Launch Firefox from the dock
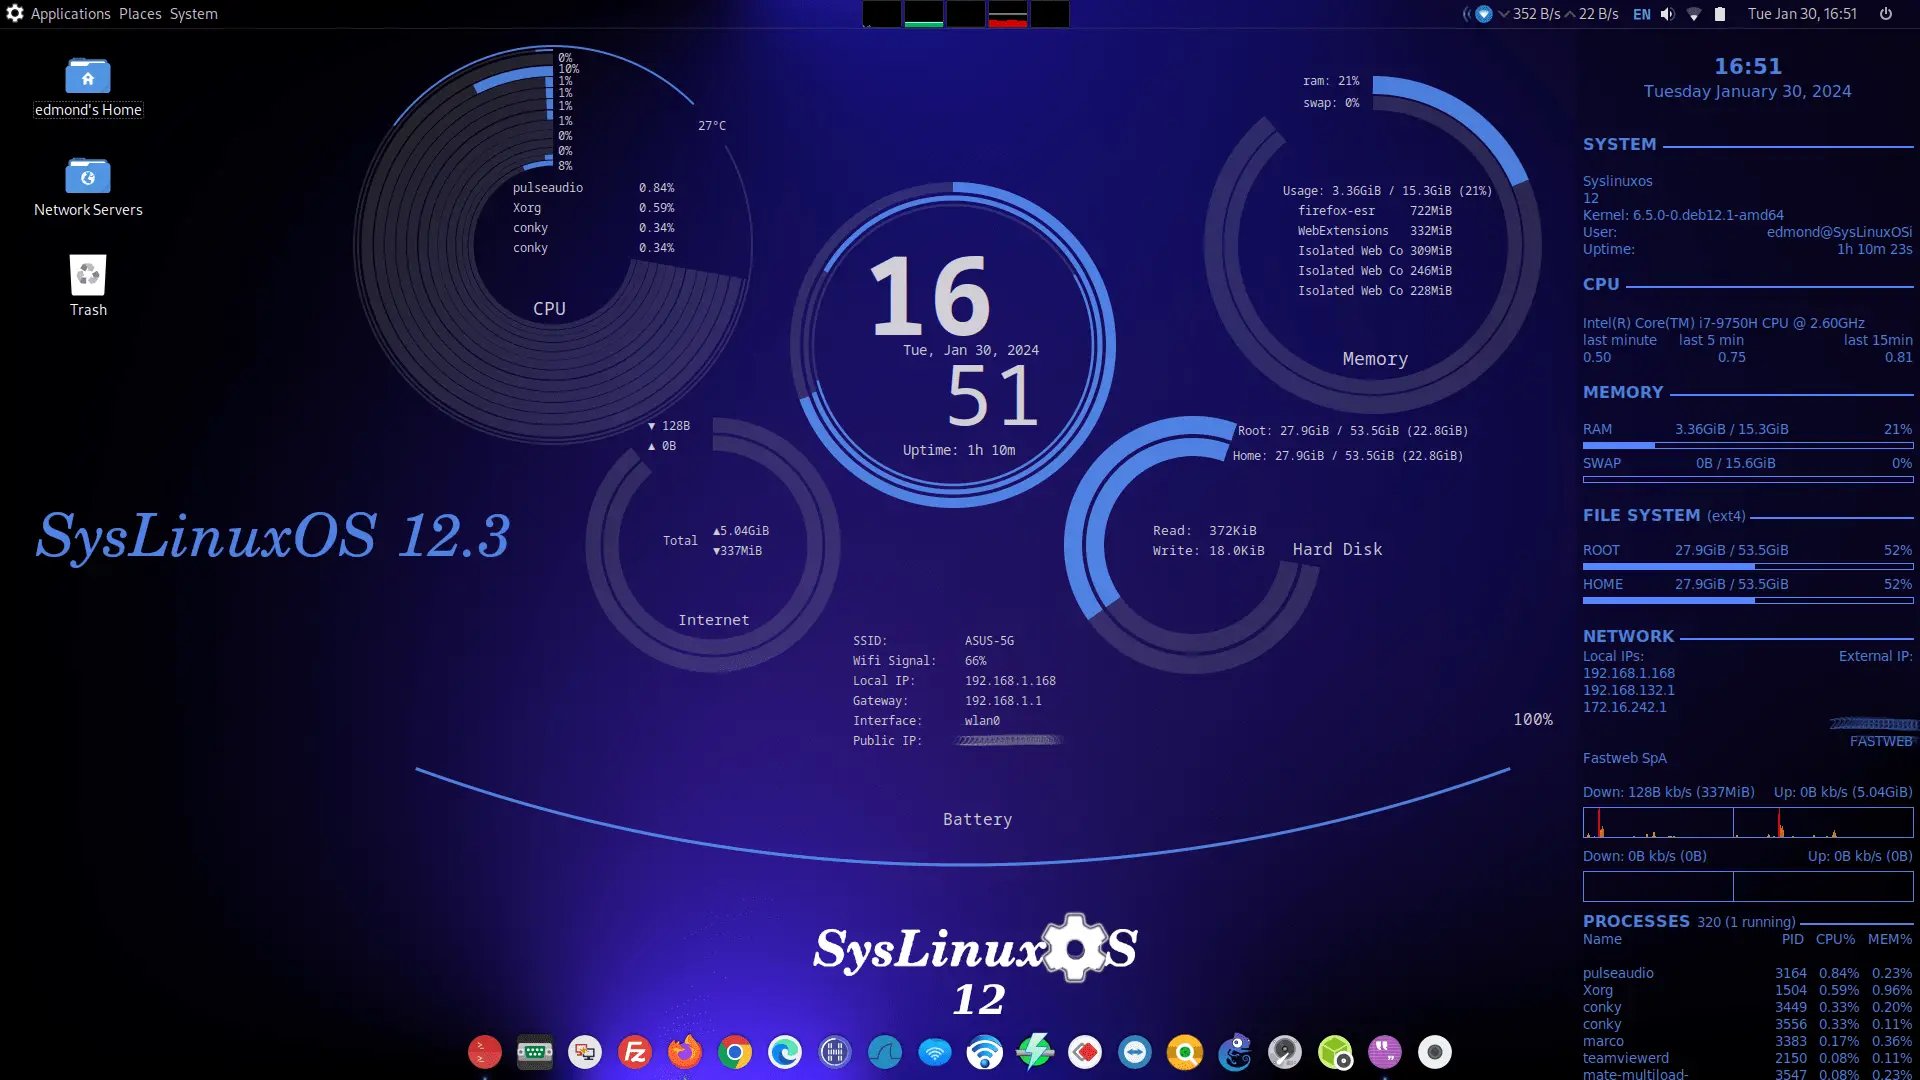This screenshot has width=1920, height=1080. pos(685,1052)
